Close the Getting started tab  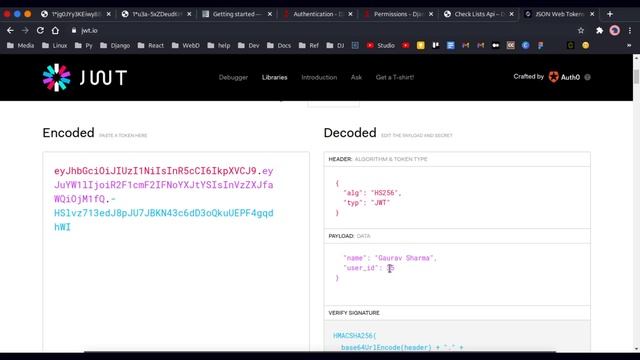[x=270, y=14]
